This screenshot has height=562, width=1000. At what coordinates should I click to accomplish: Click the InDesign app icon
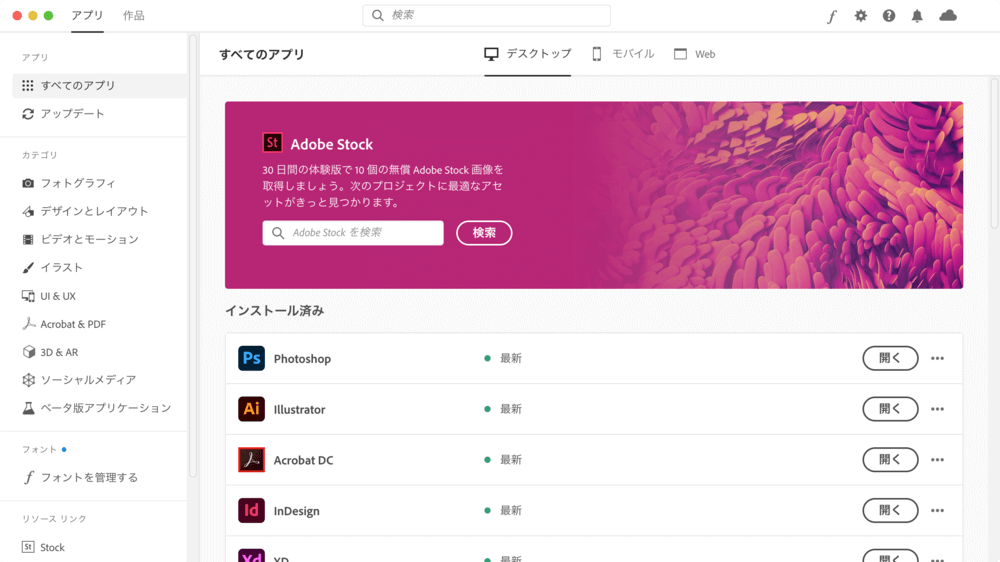click(251, 510)
